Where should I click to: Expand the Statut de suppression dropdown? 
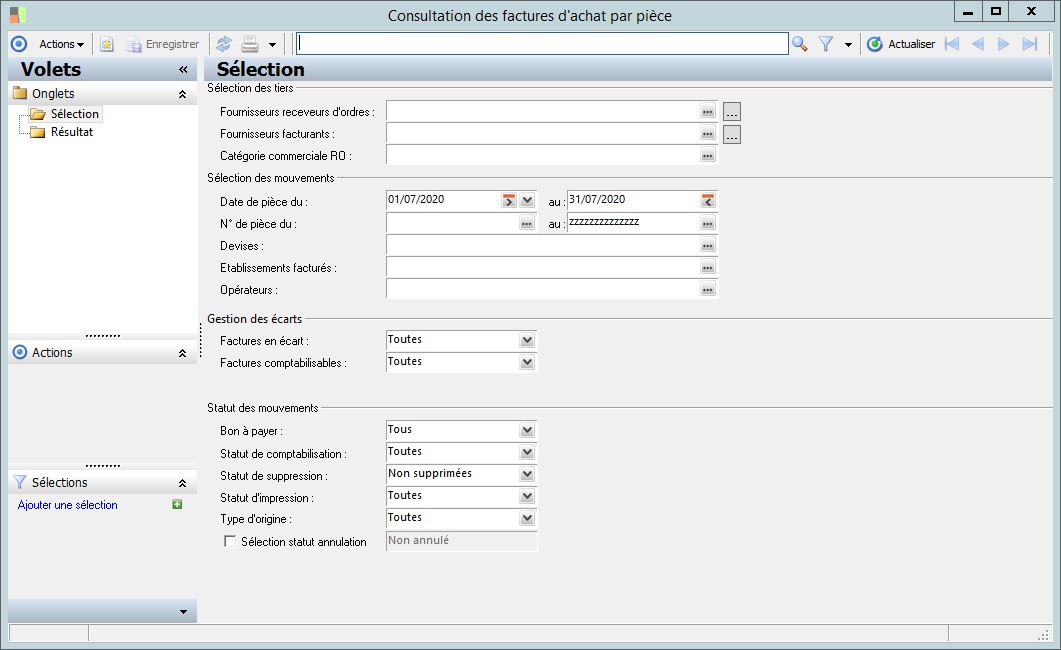pyautogui.click(x=527, y=475)
